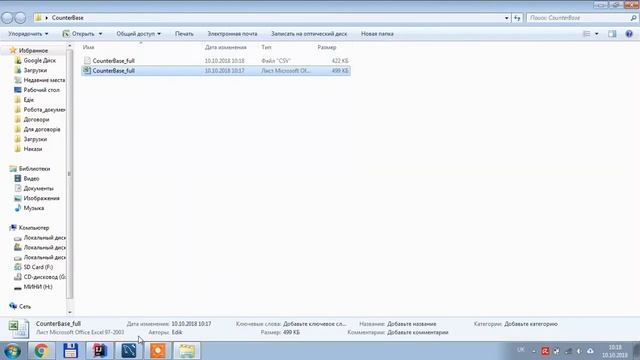Viewport: 640px width, 360px height.
Task: Click Записать на оптический диск
Action: click(309, 34)
